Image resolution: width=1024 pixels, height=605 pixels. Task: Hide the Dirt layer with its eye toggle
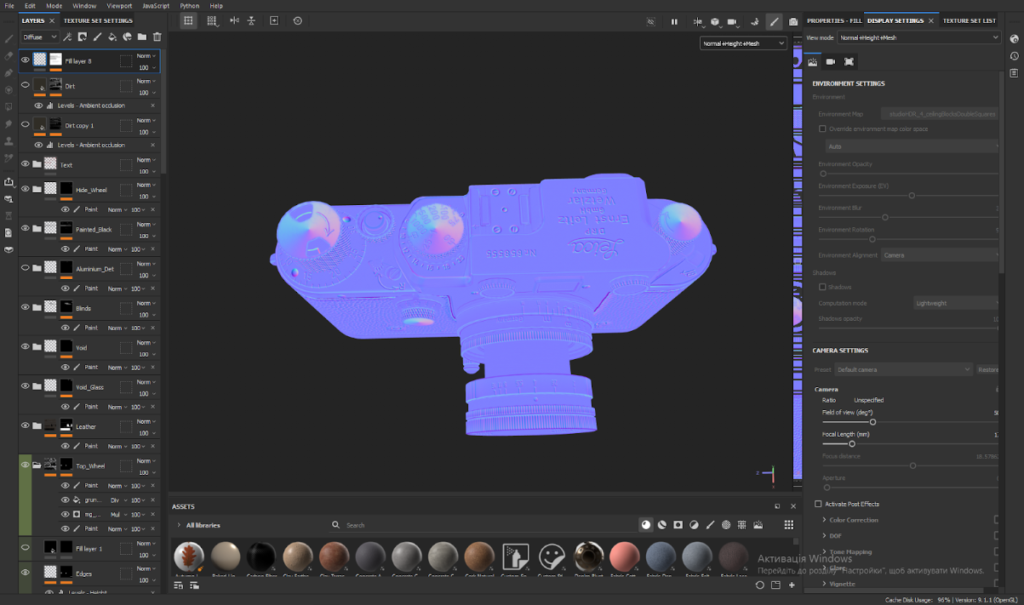(x=23, y=85)
